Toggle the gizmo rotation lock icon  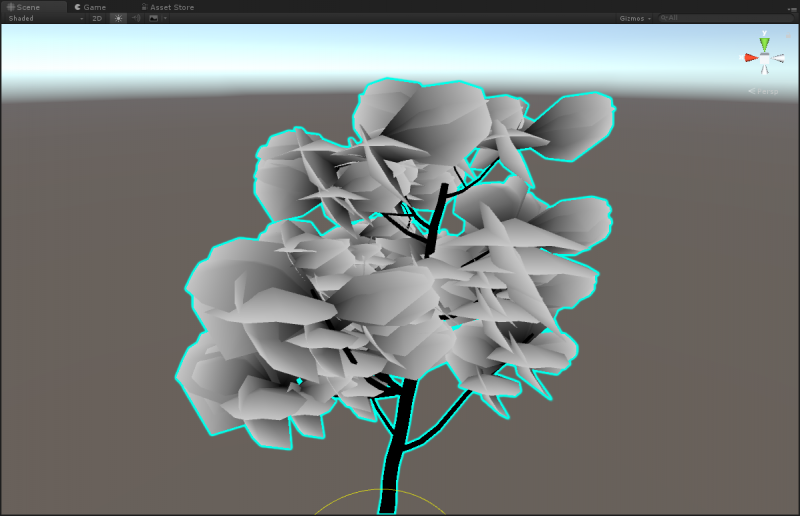787,36
